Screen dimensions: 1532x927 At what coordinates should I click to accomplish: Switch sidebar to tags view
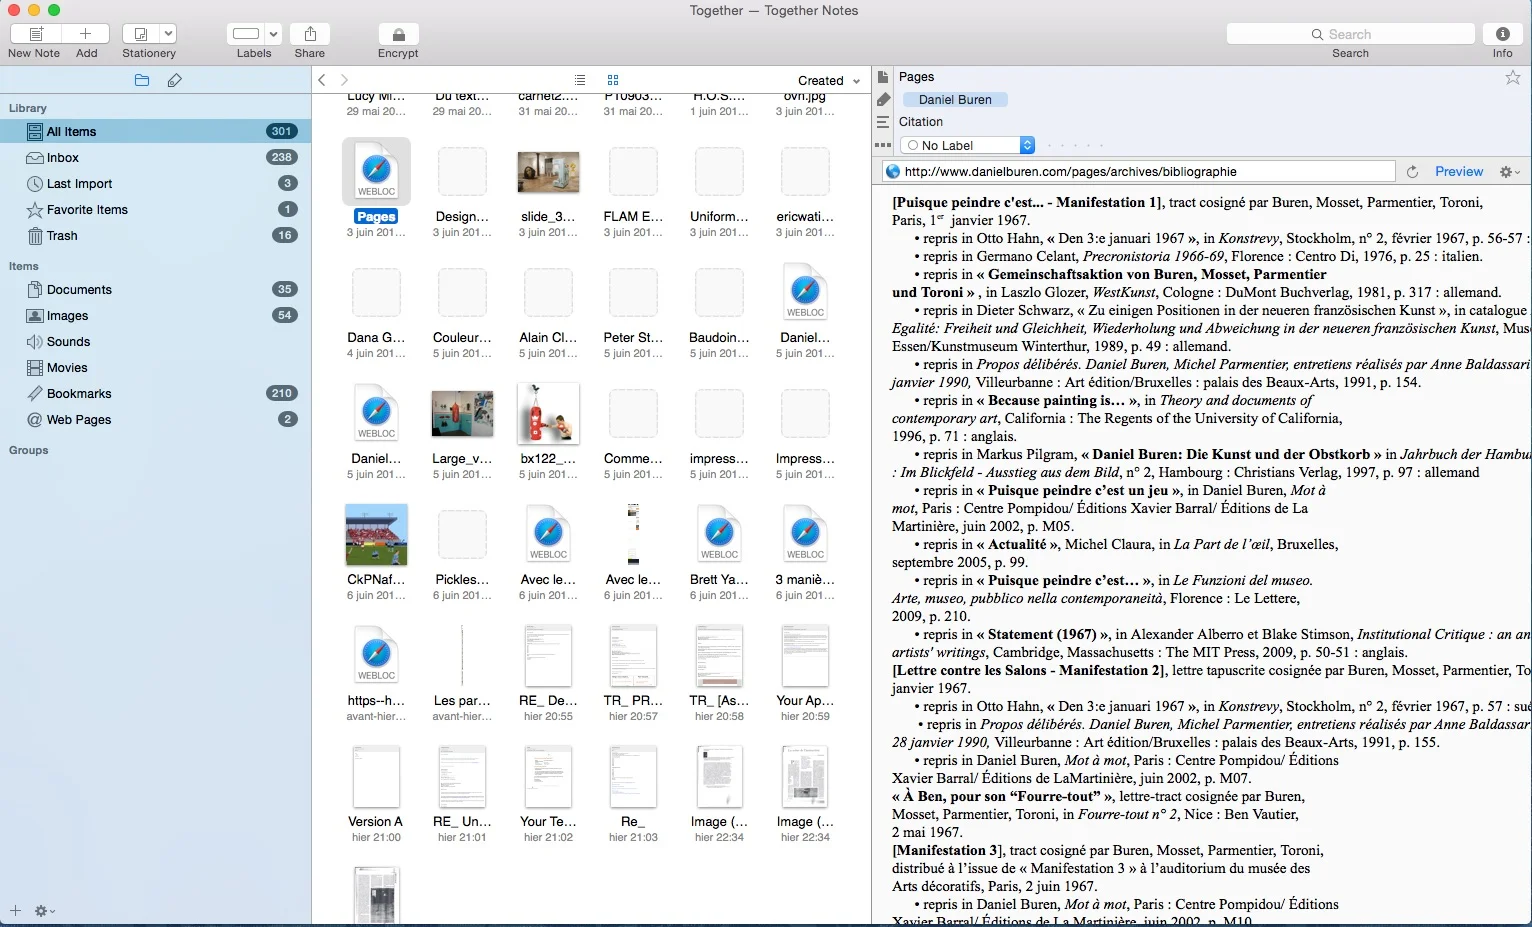[x=175, y=80]
